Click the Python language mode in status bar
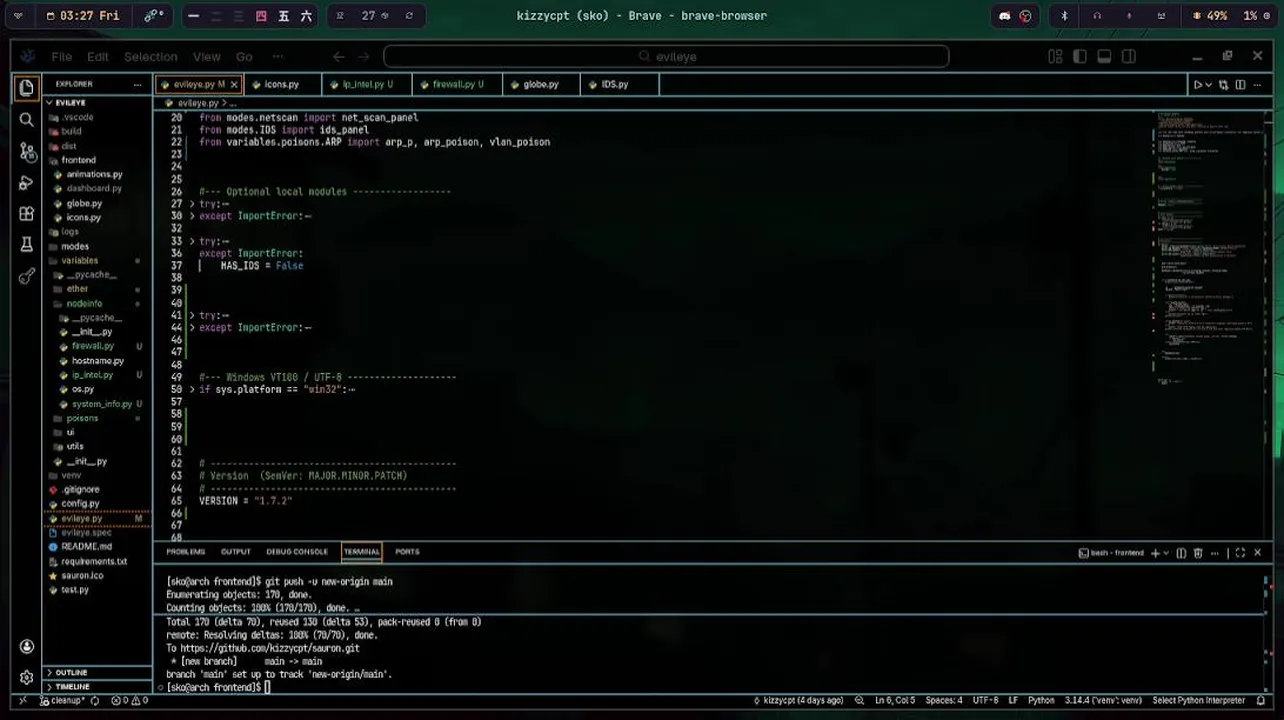Viewport: 1284px width, 720px height. click(x=1041, y=701)
